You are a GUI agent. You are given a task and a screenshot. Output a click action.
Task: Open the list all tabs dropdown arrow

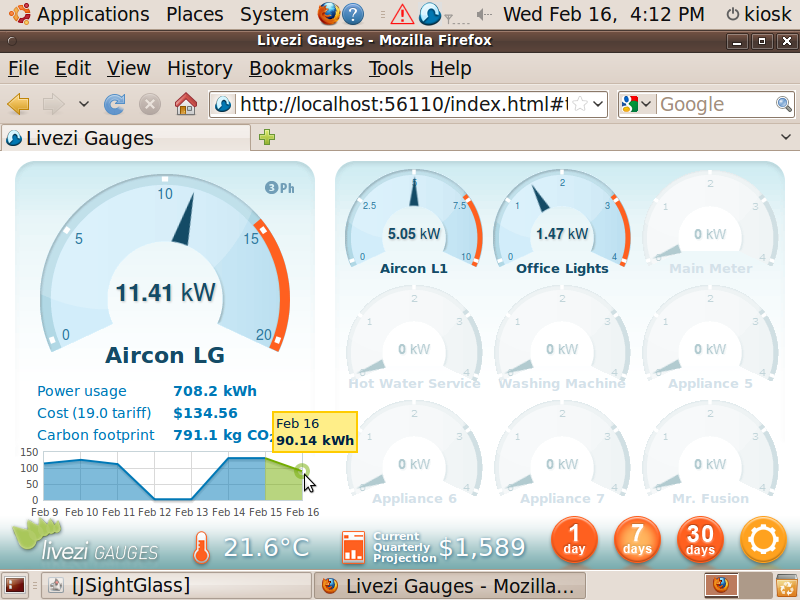pyautogui.click(x=786, y=137)
